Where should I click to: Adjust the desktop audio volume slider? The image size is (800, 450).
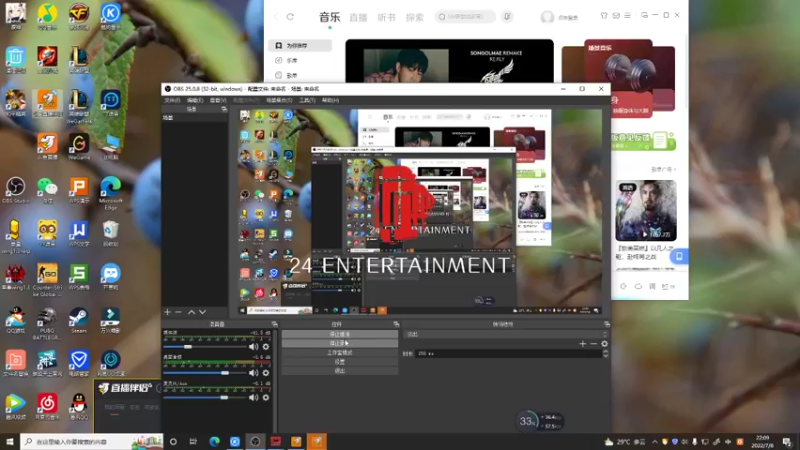(204, 373)
